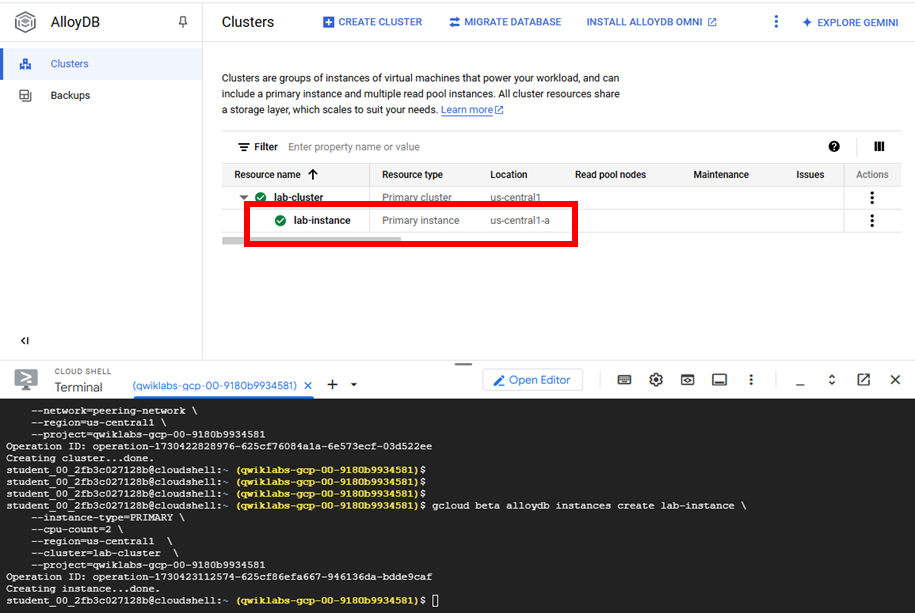
Task: Click the Open Editor button
Action: click(532, 380)
